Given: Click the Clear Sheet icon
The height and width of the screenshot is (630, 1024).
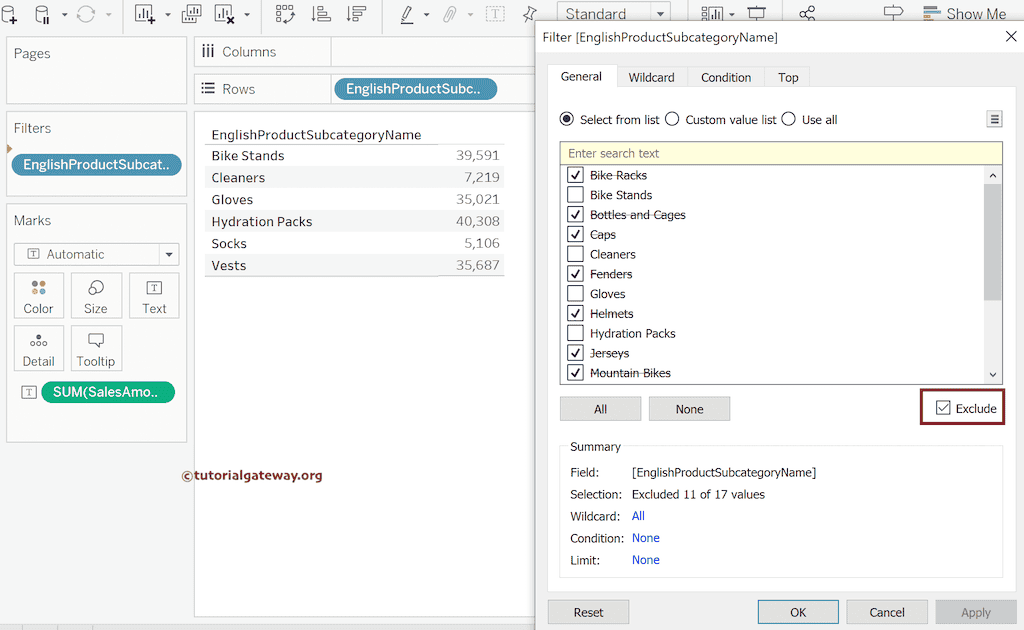Looking at the screenshot, I should 224,14.
